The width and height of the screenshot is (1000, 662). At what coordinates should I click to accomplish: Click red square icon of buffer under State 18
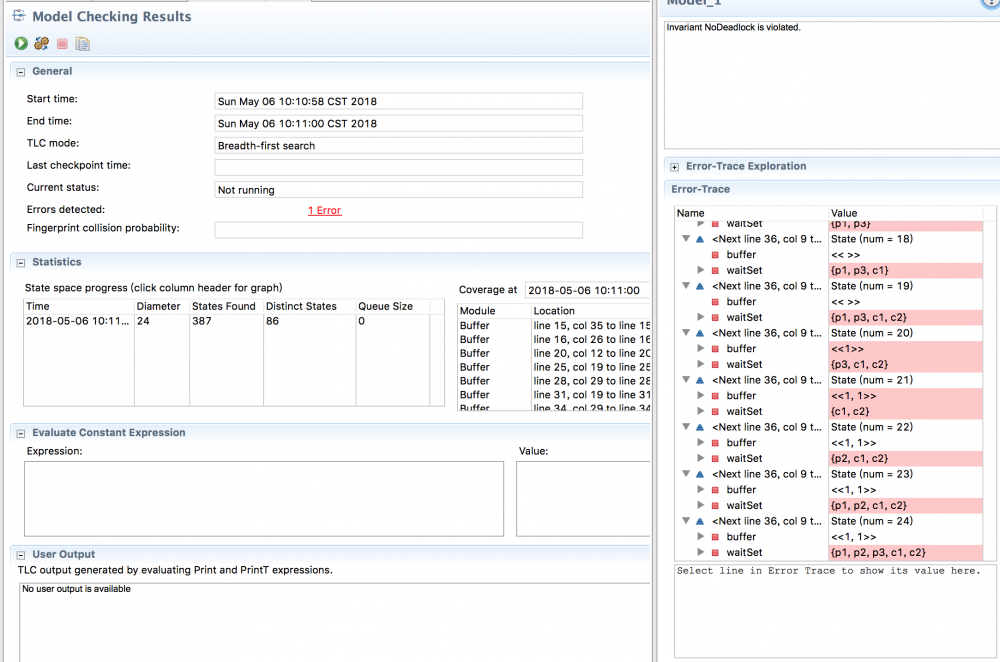pos(715,255)
